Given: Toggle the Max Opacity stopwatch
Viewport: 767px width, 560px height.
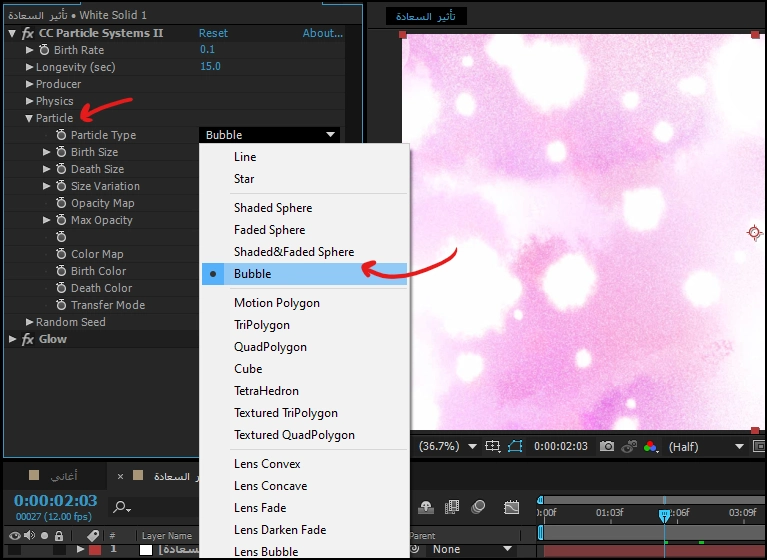Looking at the screenshot, I should tap(61, 220).
